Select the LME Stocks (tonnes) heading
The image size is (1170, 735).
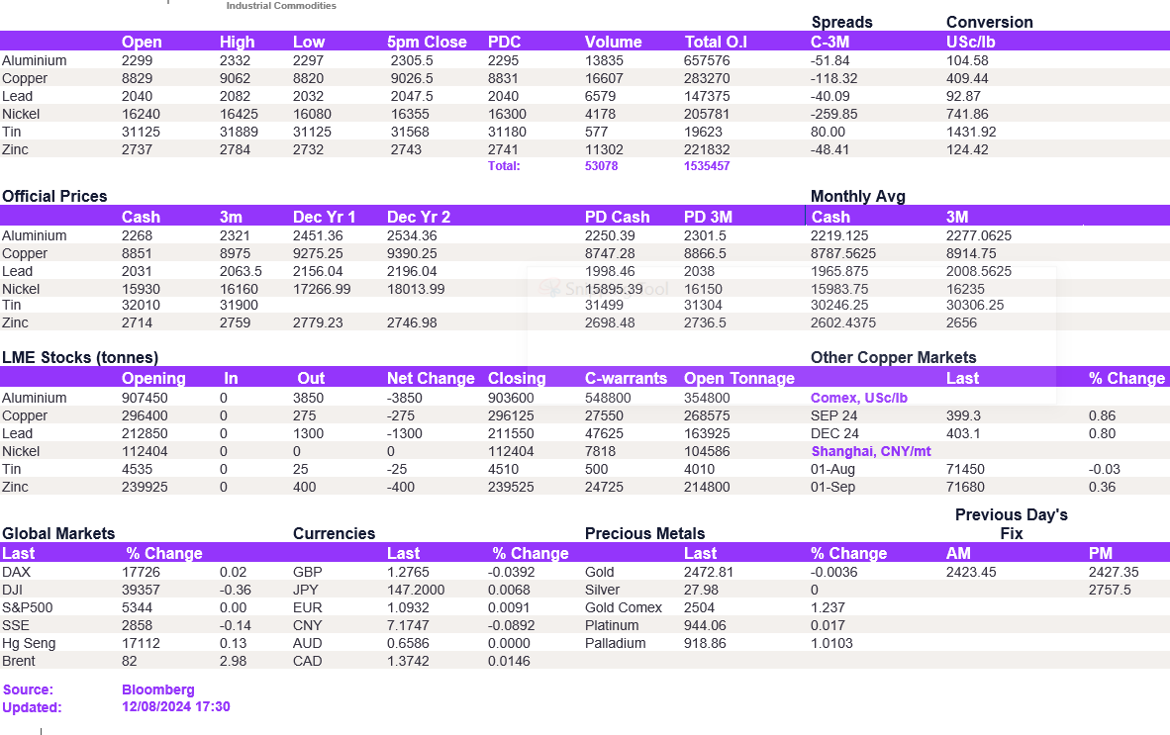pos(81,357)
